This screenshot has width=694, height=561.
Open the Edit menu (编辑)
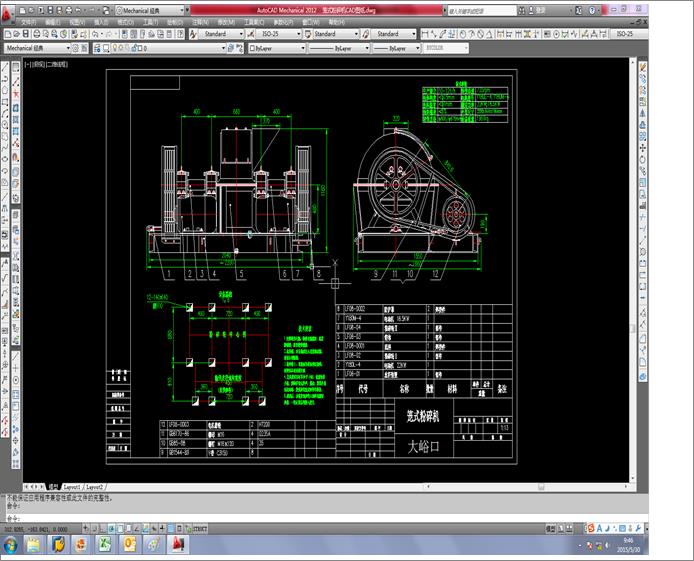[53, 22]
